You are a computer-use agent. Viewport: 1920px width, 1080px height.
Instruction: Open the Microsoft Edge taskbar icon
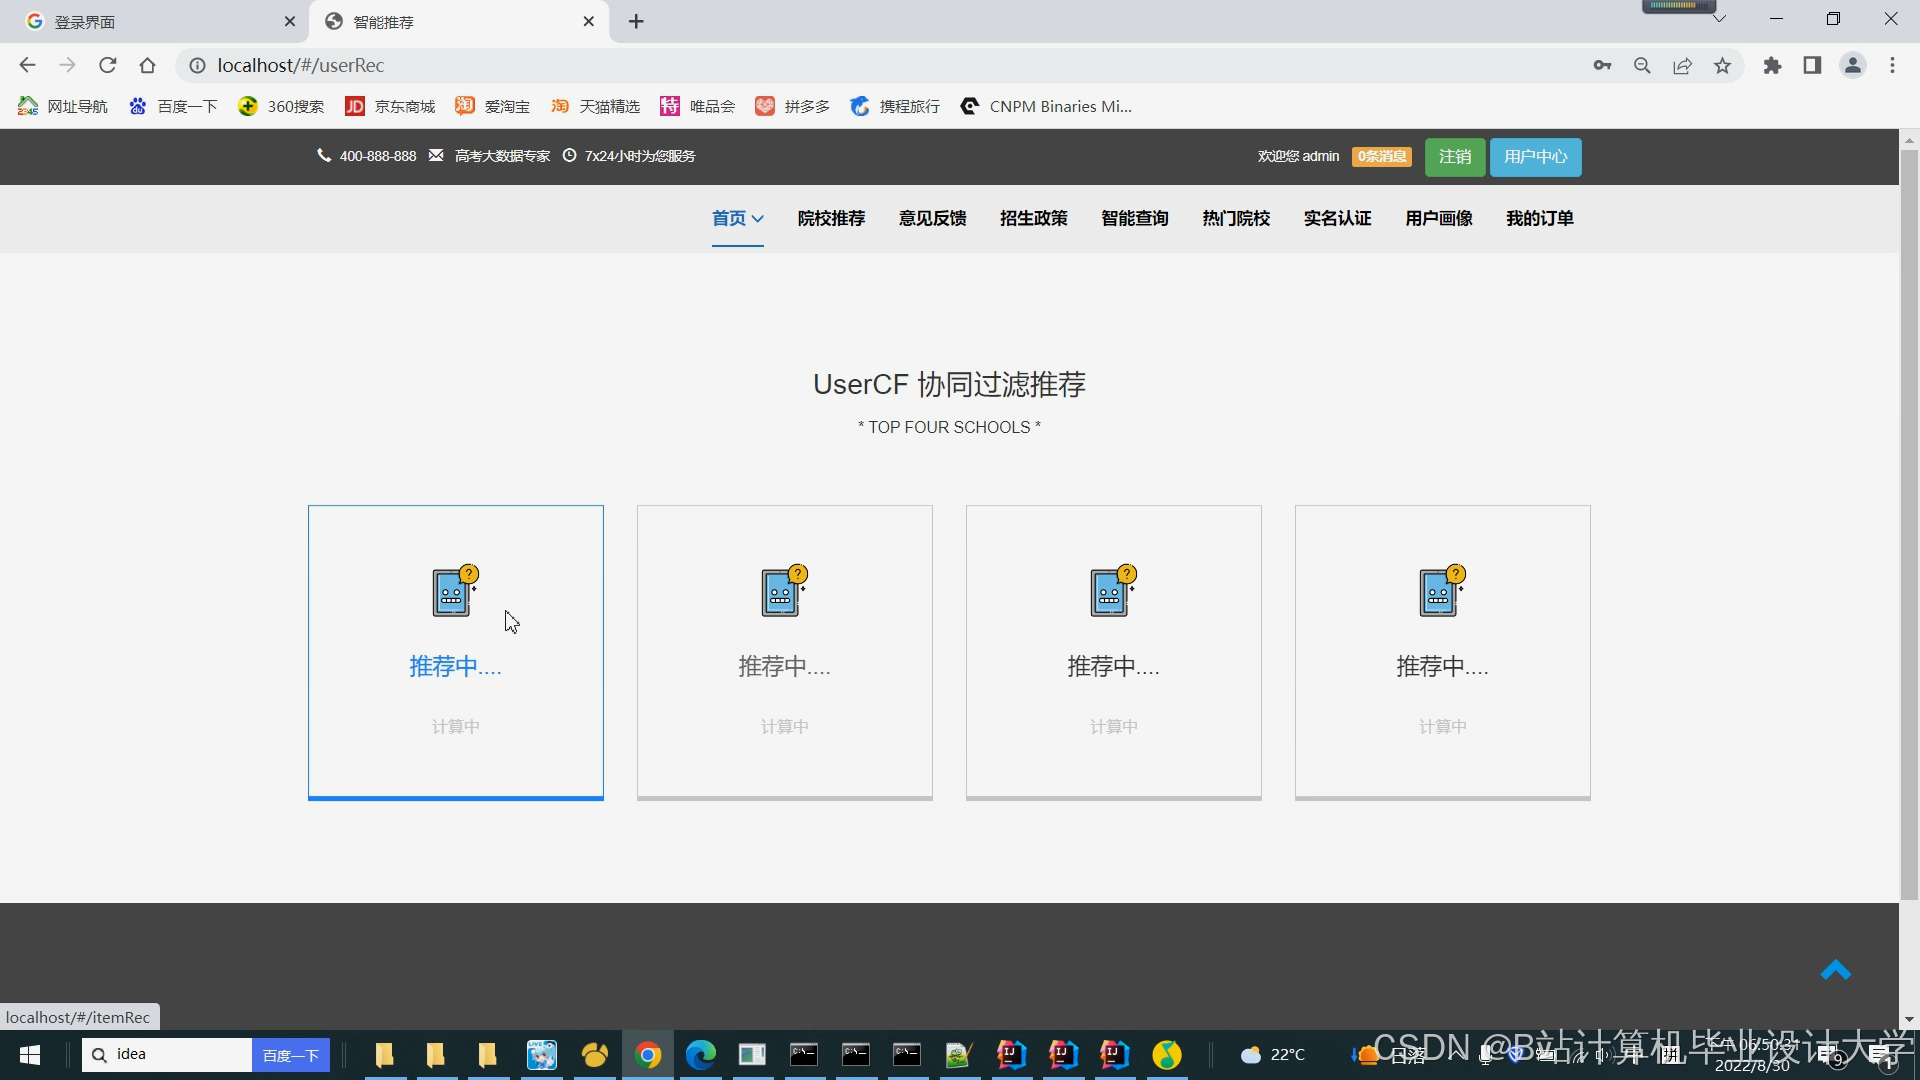click(700, 1055)
